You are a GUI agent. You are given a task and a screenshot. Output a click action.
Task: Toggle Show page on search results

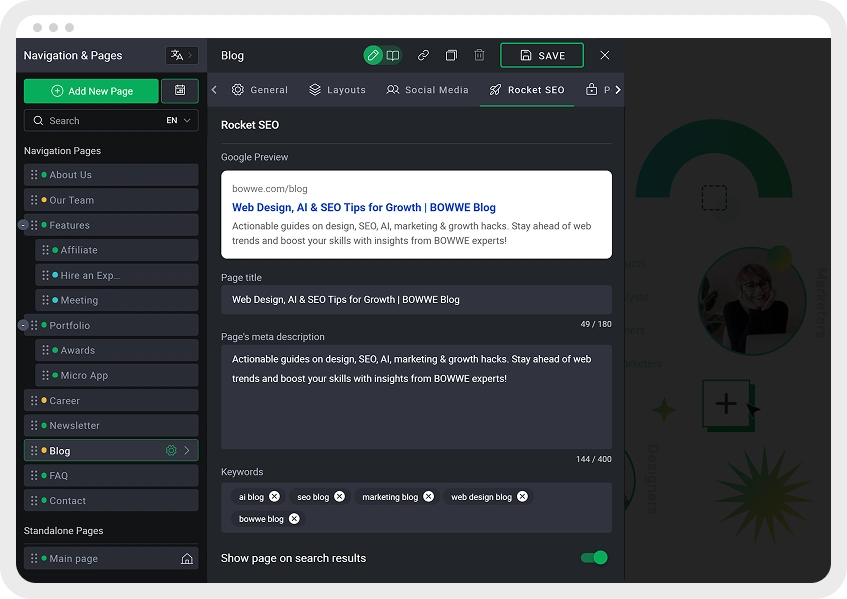point(594,557)
